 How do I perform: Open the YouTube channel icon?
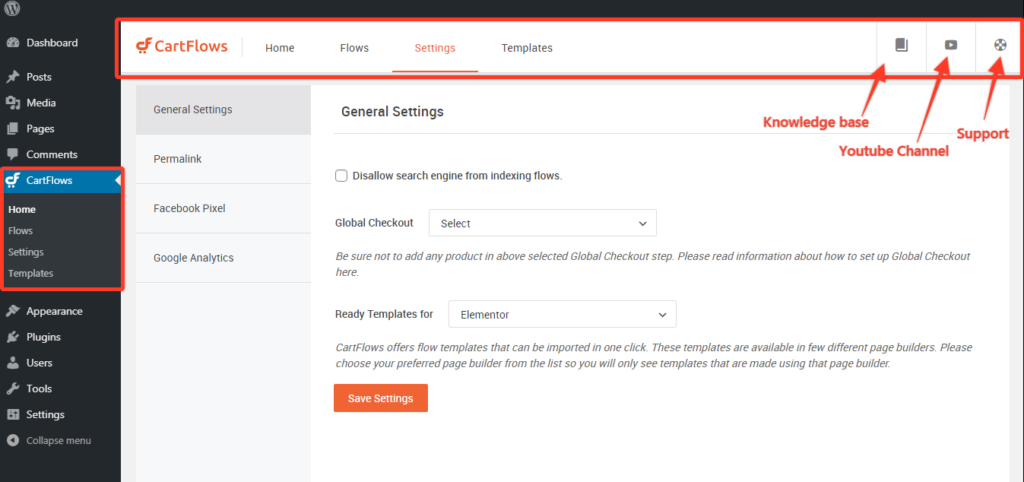point(951,45)
